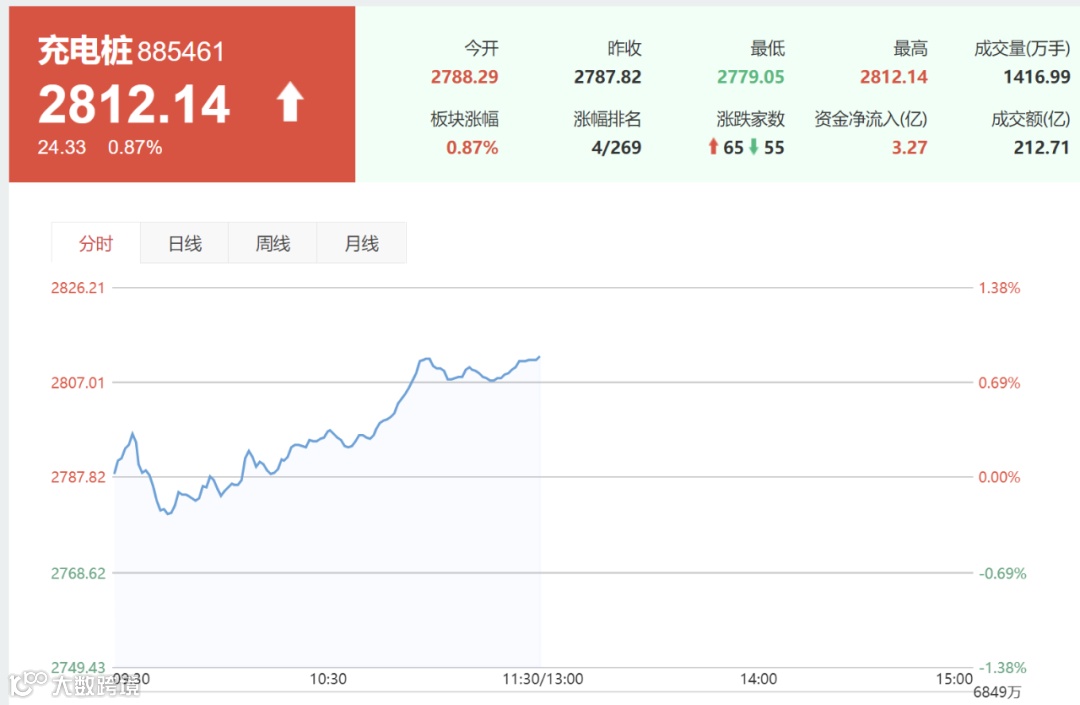The image size is (1080, 705).
Task: Click the sector name 充电桩 title
Action: (85, 51)
